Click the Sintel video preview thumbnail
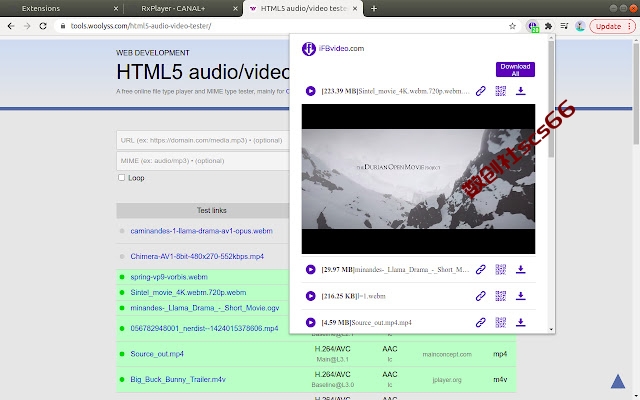The image size is (640, 400). point(418,179)
